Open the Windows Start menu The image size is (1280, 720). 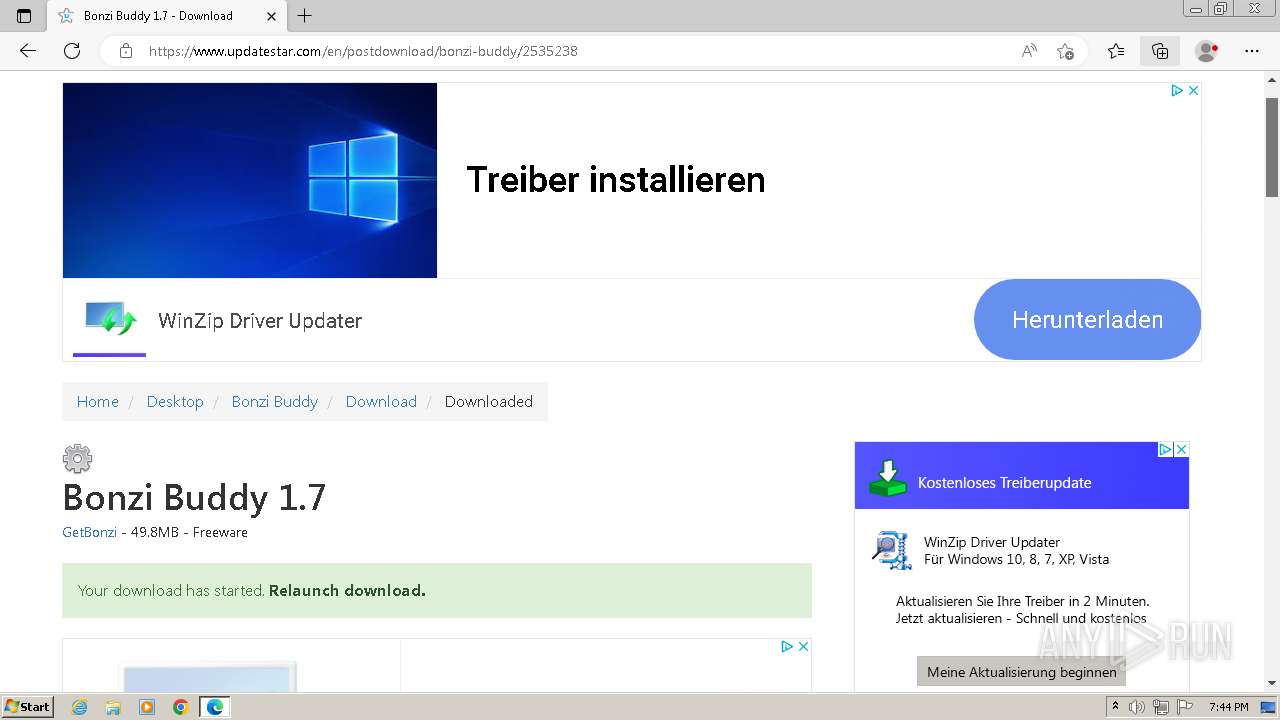[x=28, y=707]
